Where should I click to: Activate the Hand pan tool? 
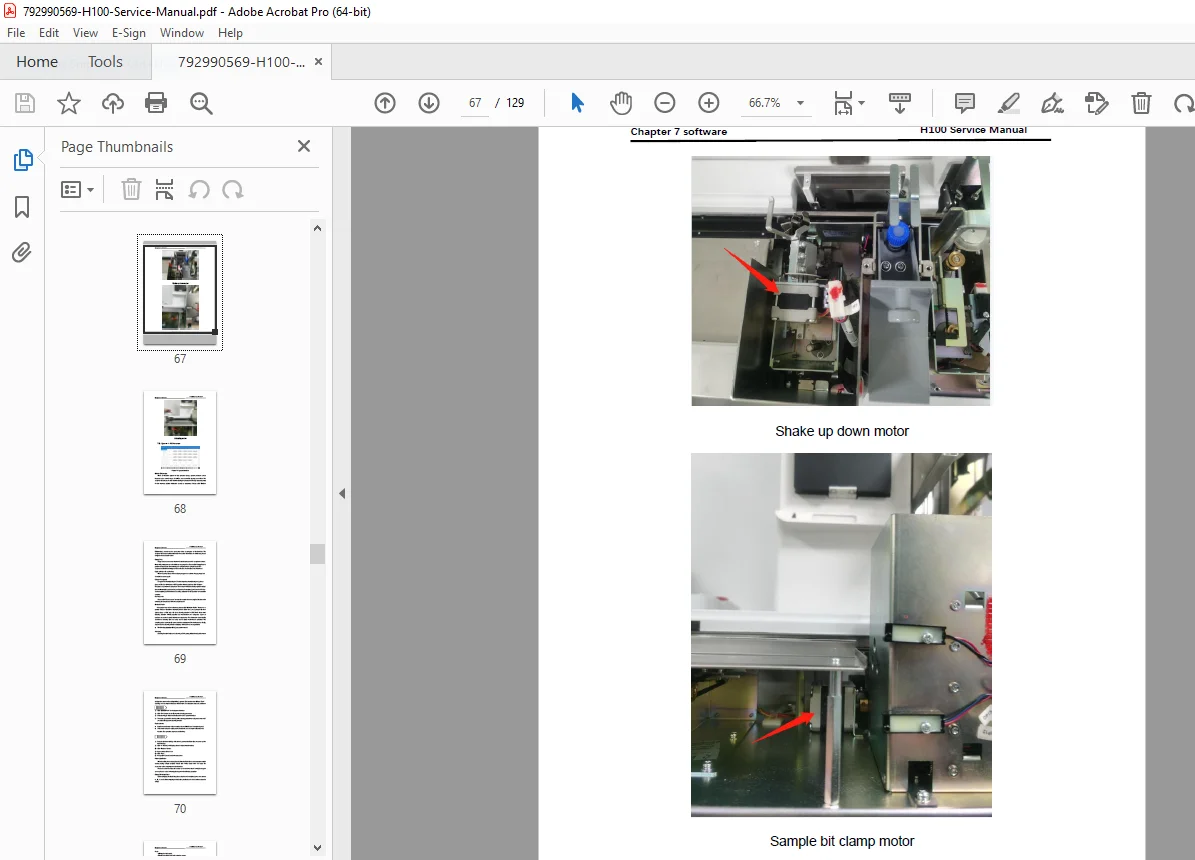(x=621, y=103)
